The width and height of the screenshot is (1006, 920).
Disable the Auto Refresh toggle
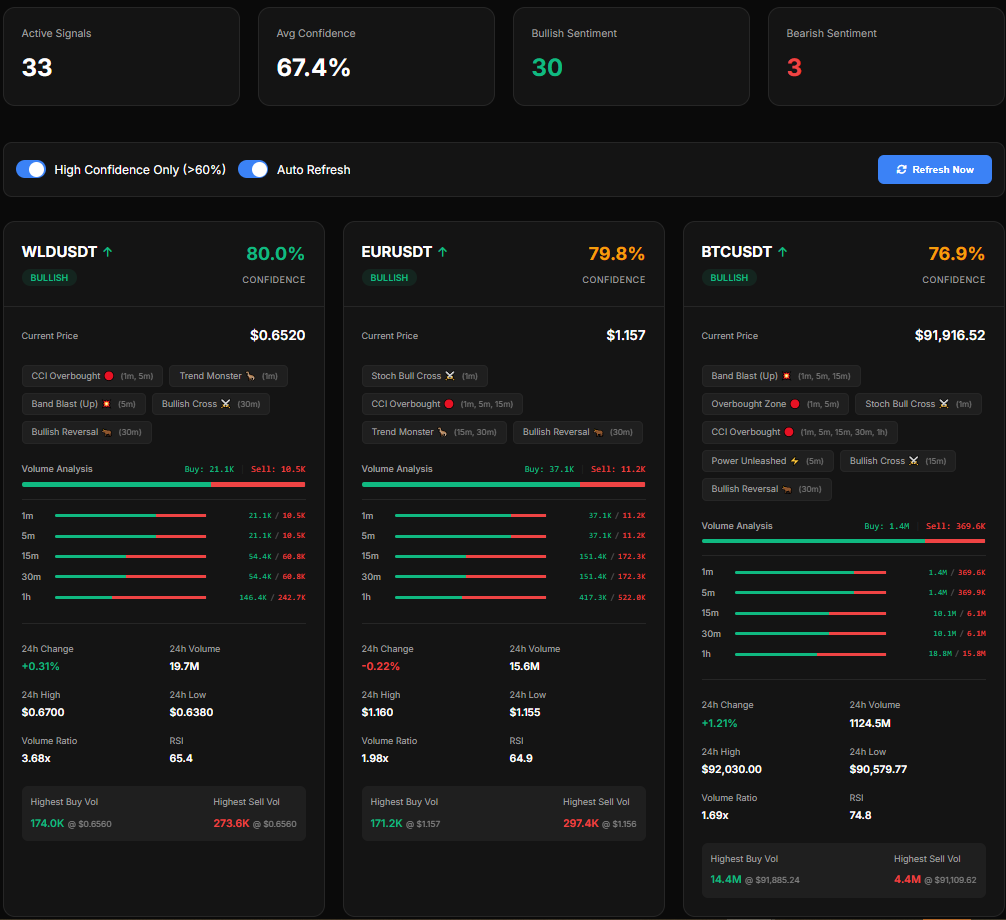(x=253, y=169)
